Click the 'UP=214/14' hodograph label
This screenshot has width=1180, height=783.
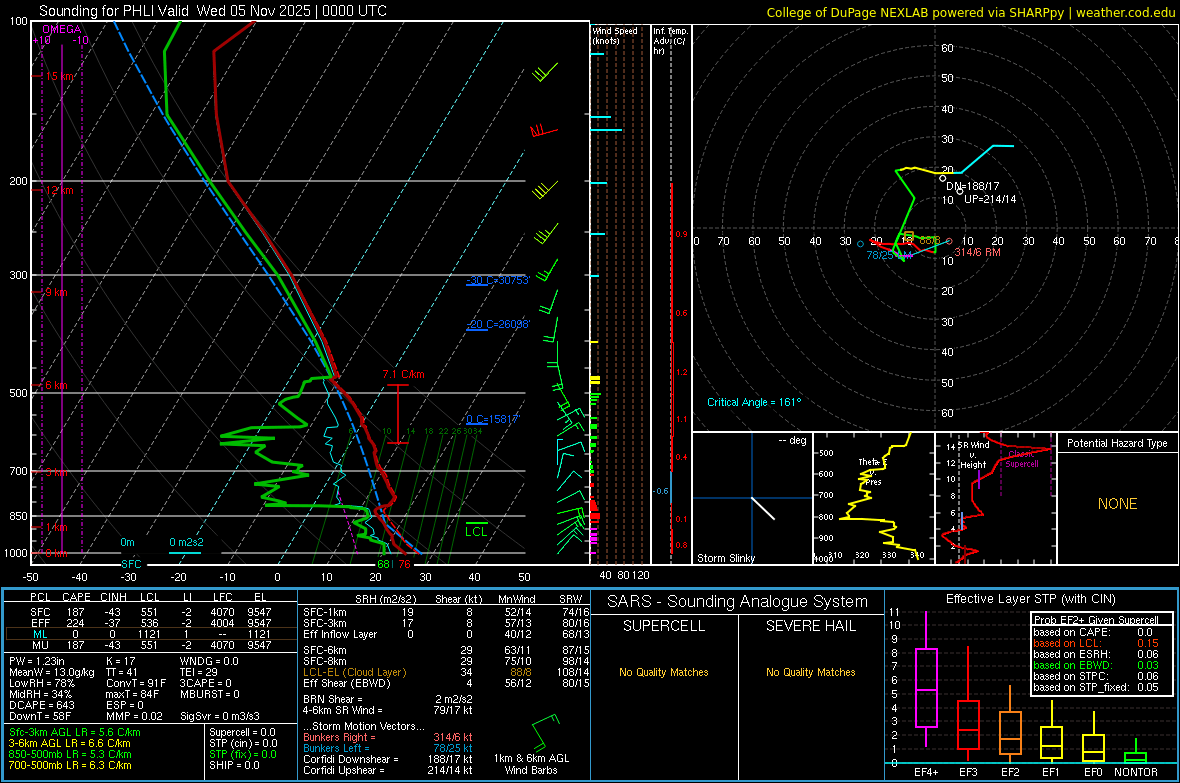(990, 200)
